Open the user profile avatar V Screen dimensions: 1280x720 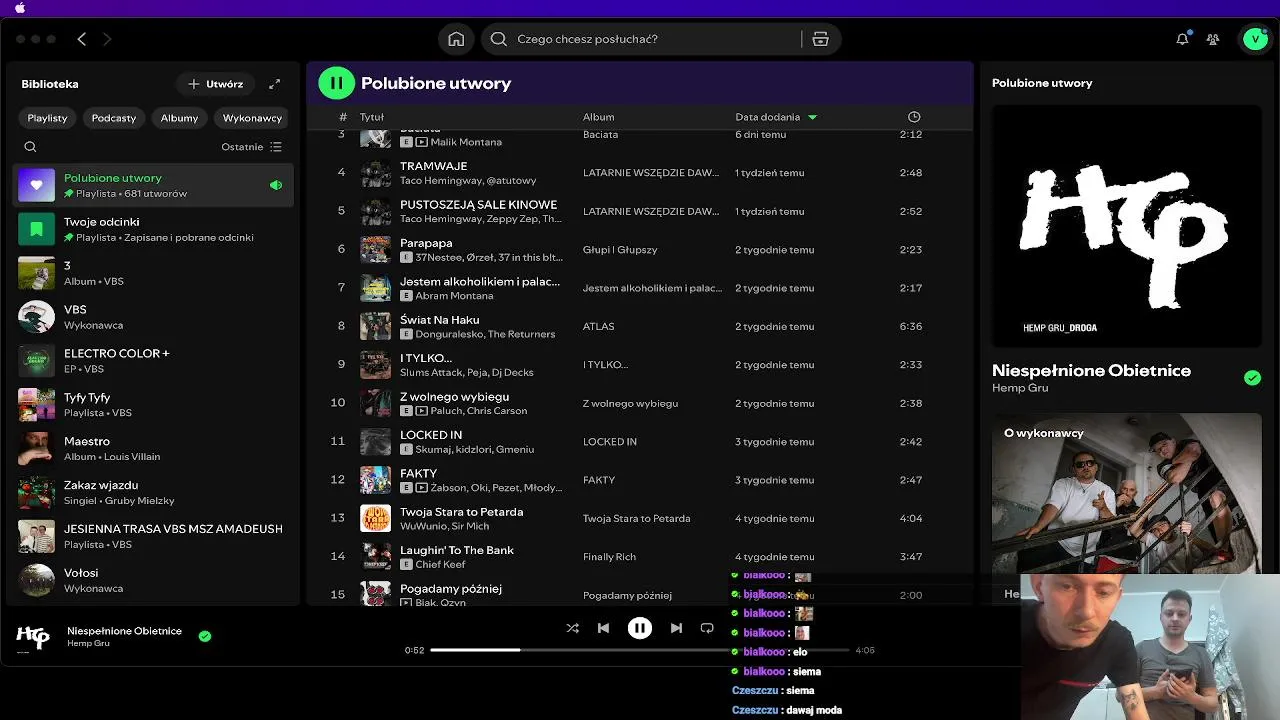point(1254,39)
